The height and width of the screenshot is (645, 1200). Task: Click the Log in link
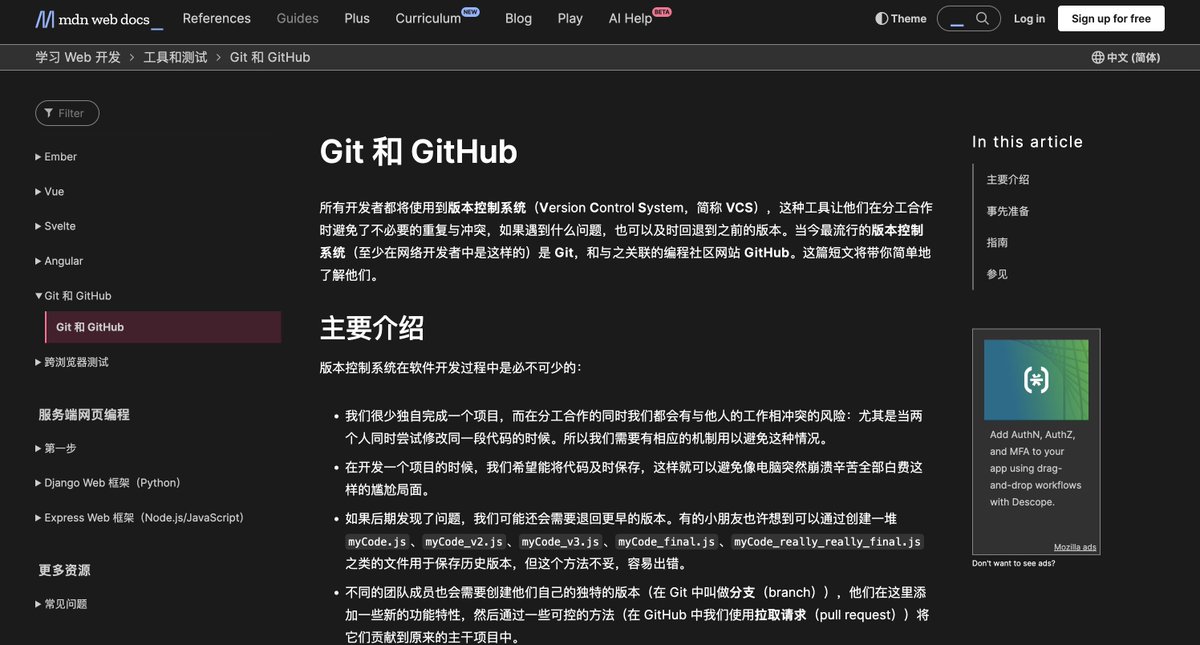1029,18
